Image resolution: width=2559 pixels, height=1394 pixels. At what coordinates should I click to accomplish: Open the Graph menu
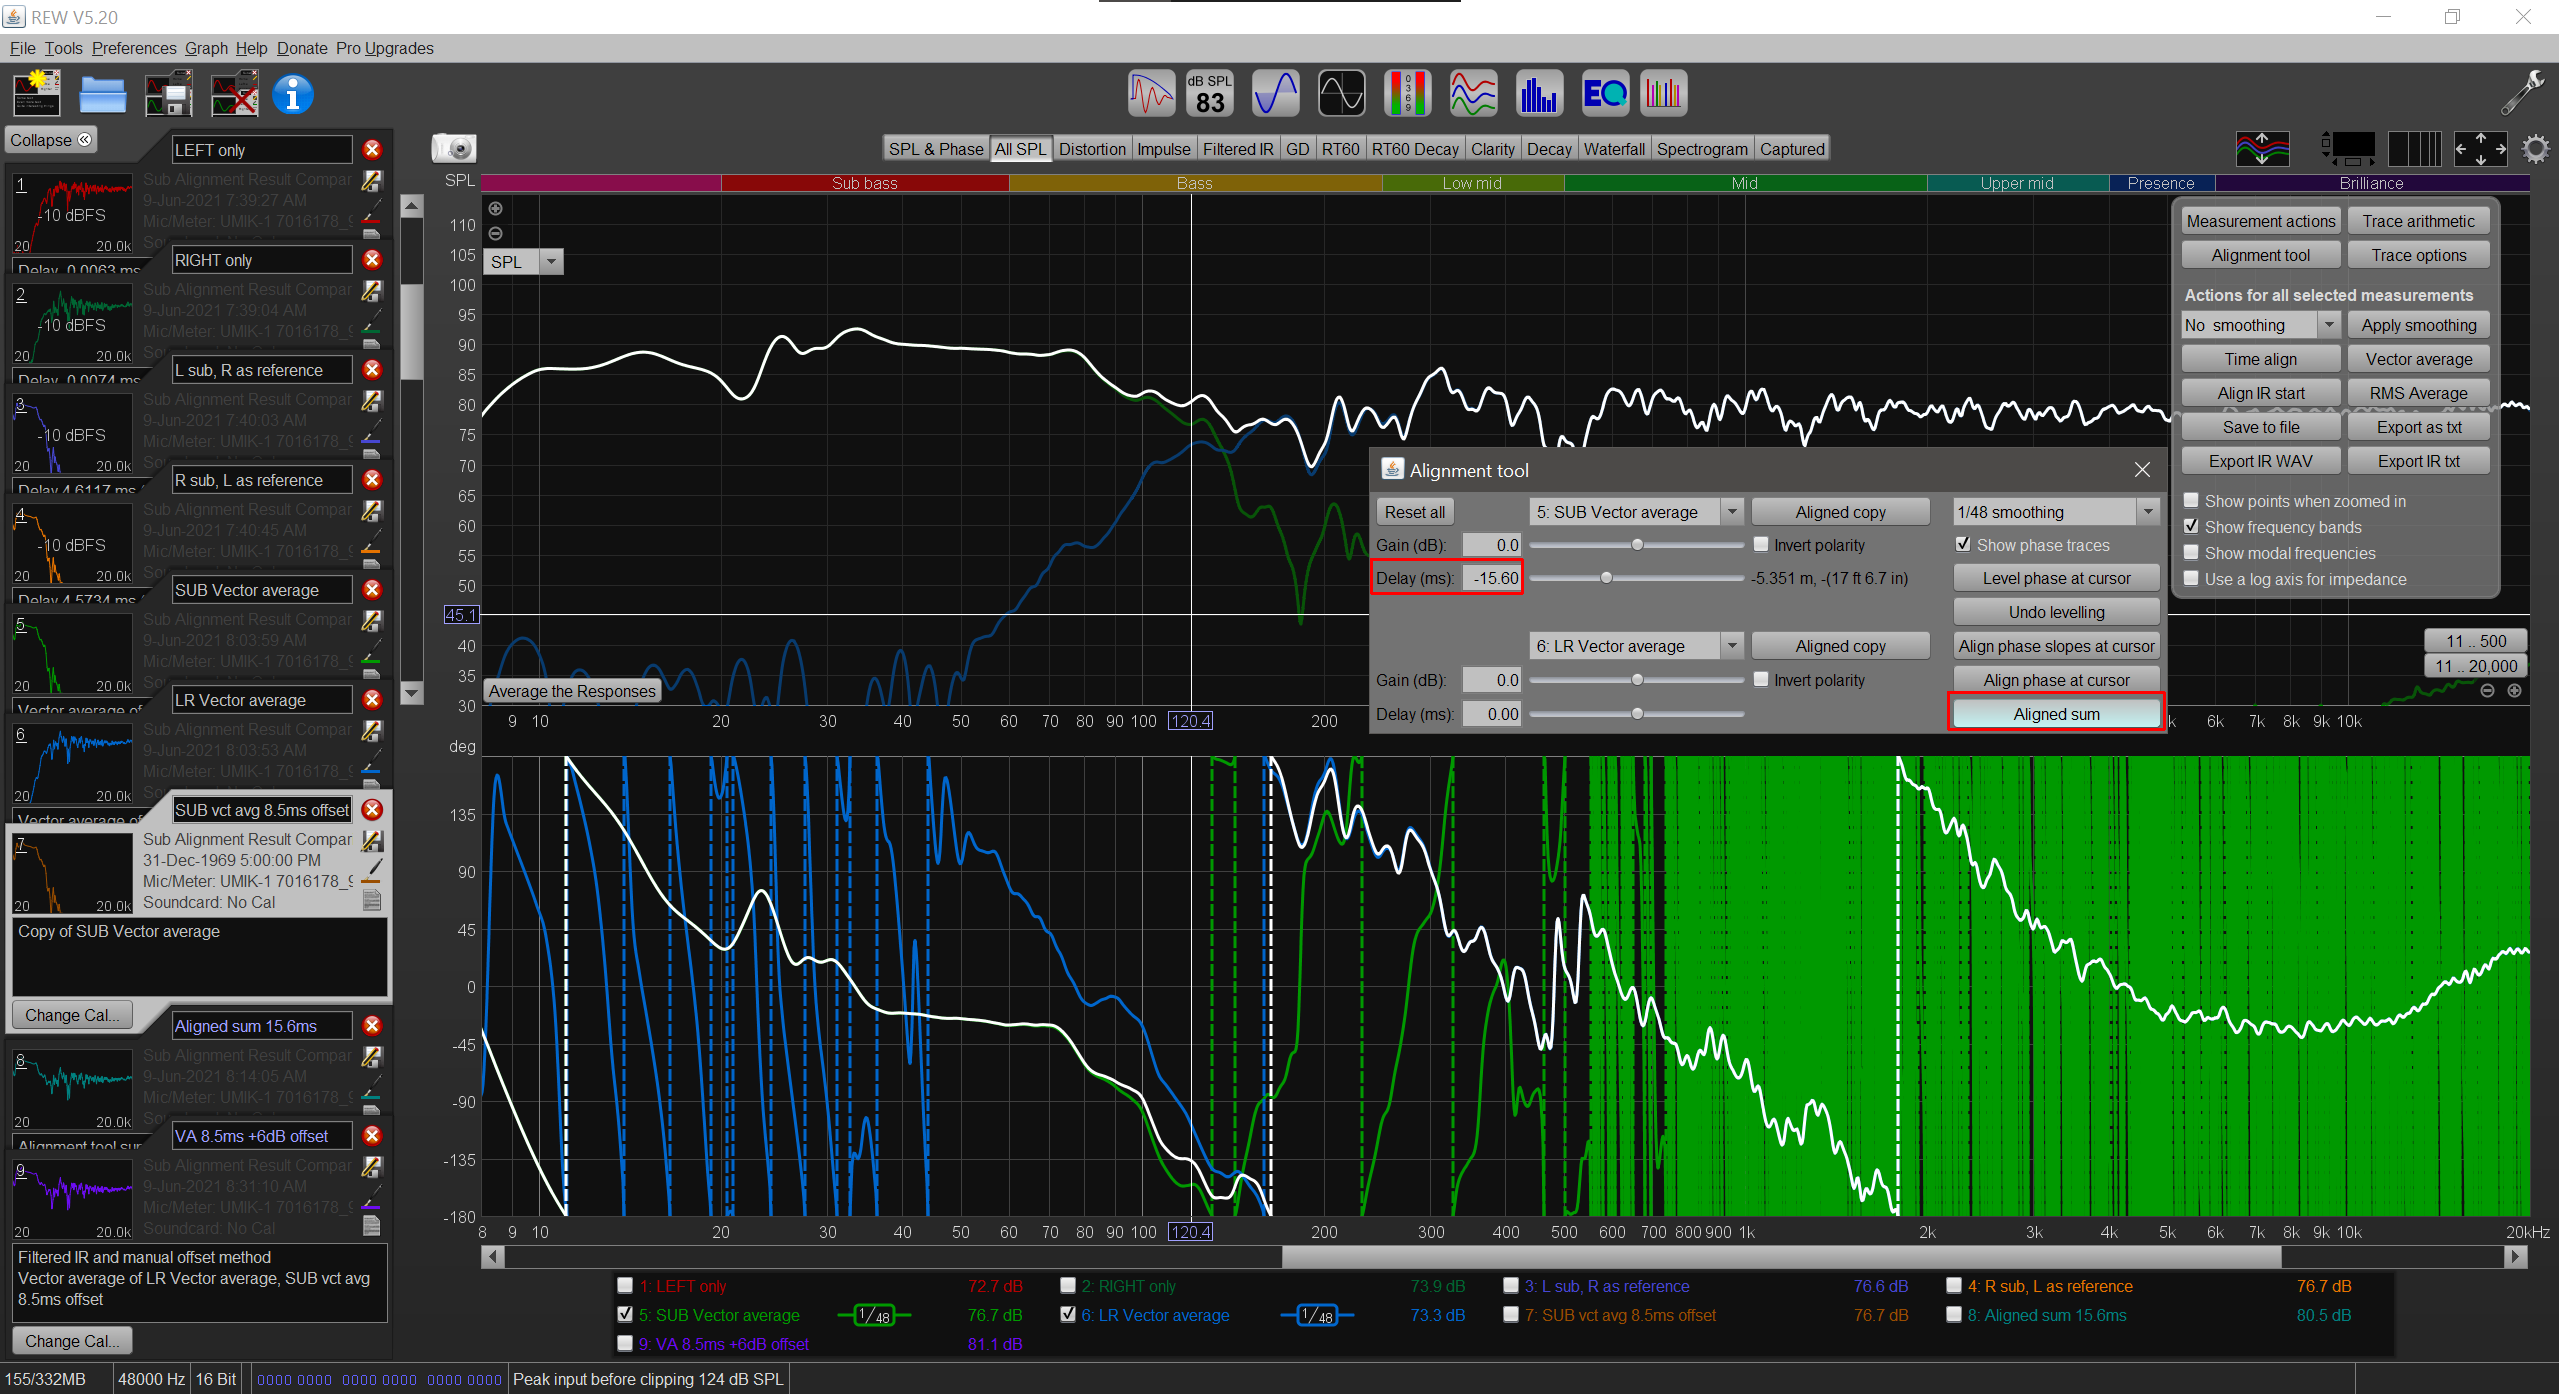(206, 48)
